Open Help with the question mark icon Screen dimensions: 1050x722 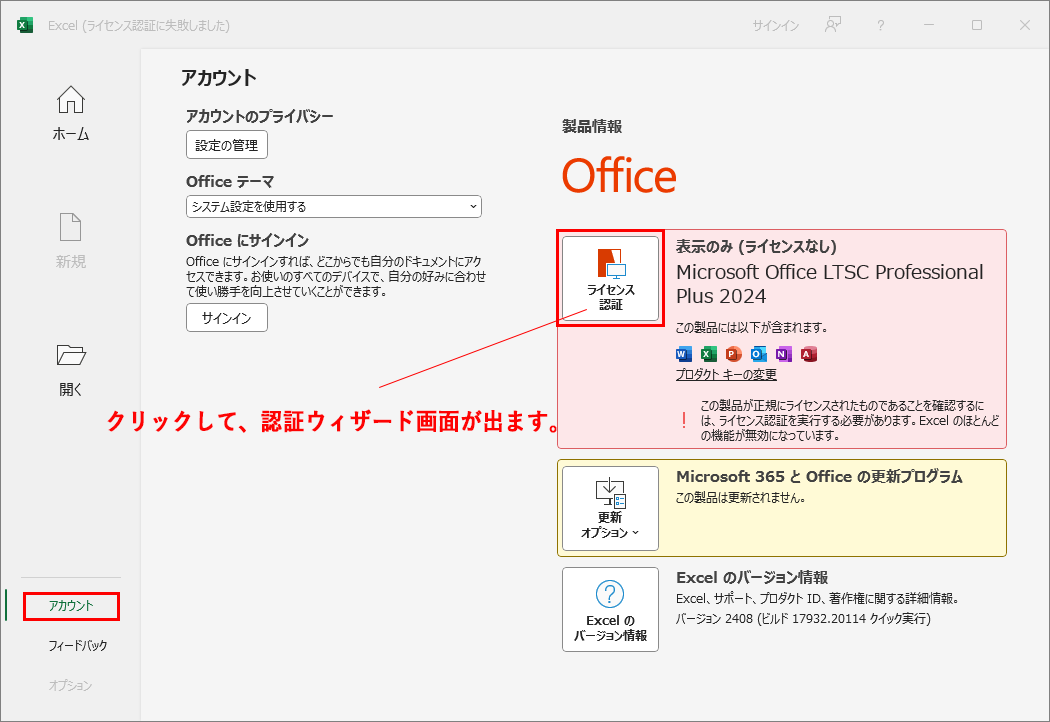[x=881, y=25]
